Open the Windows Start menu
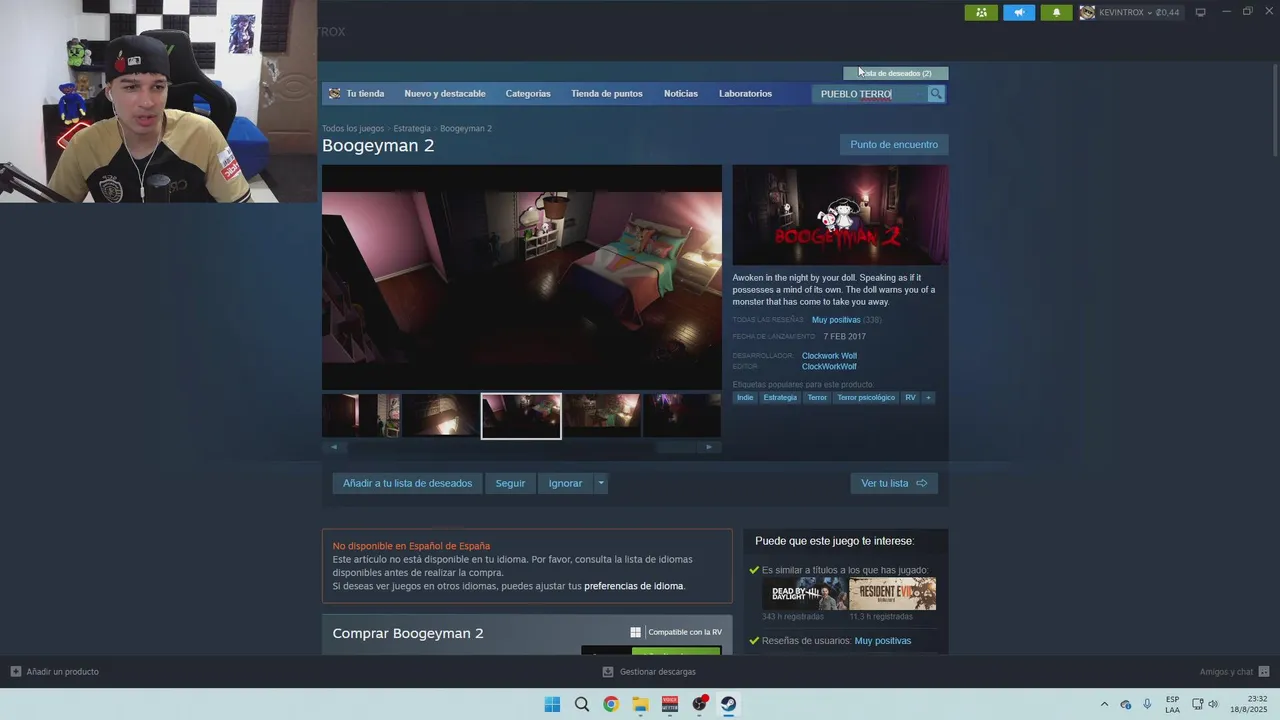 (x=552, y=704)
